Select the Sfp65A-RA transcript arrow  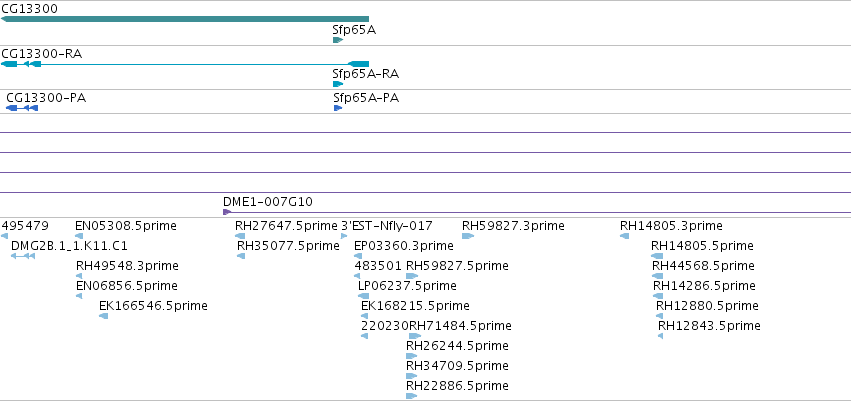coord(338,84)
